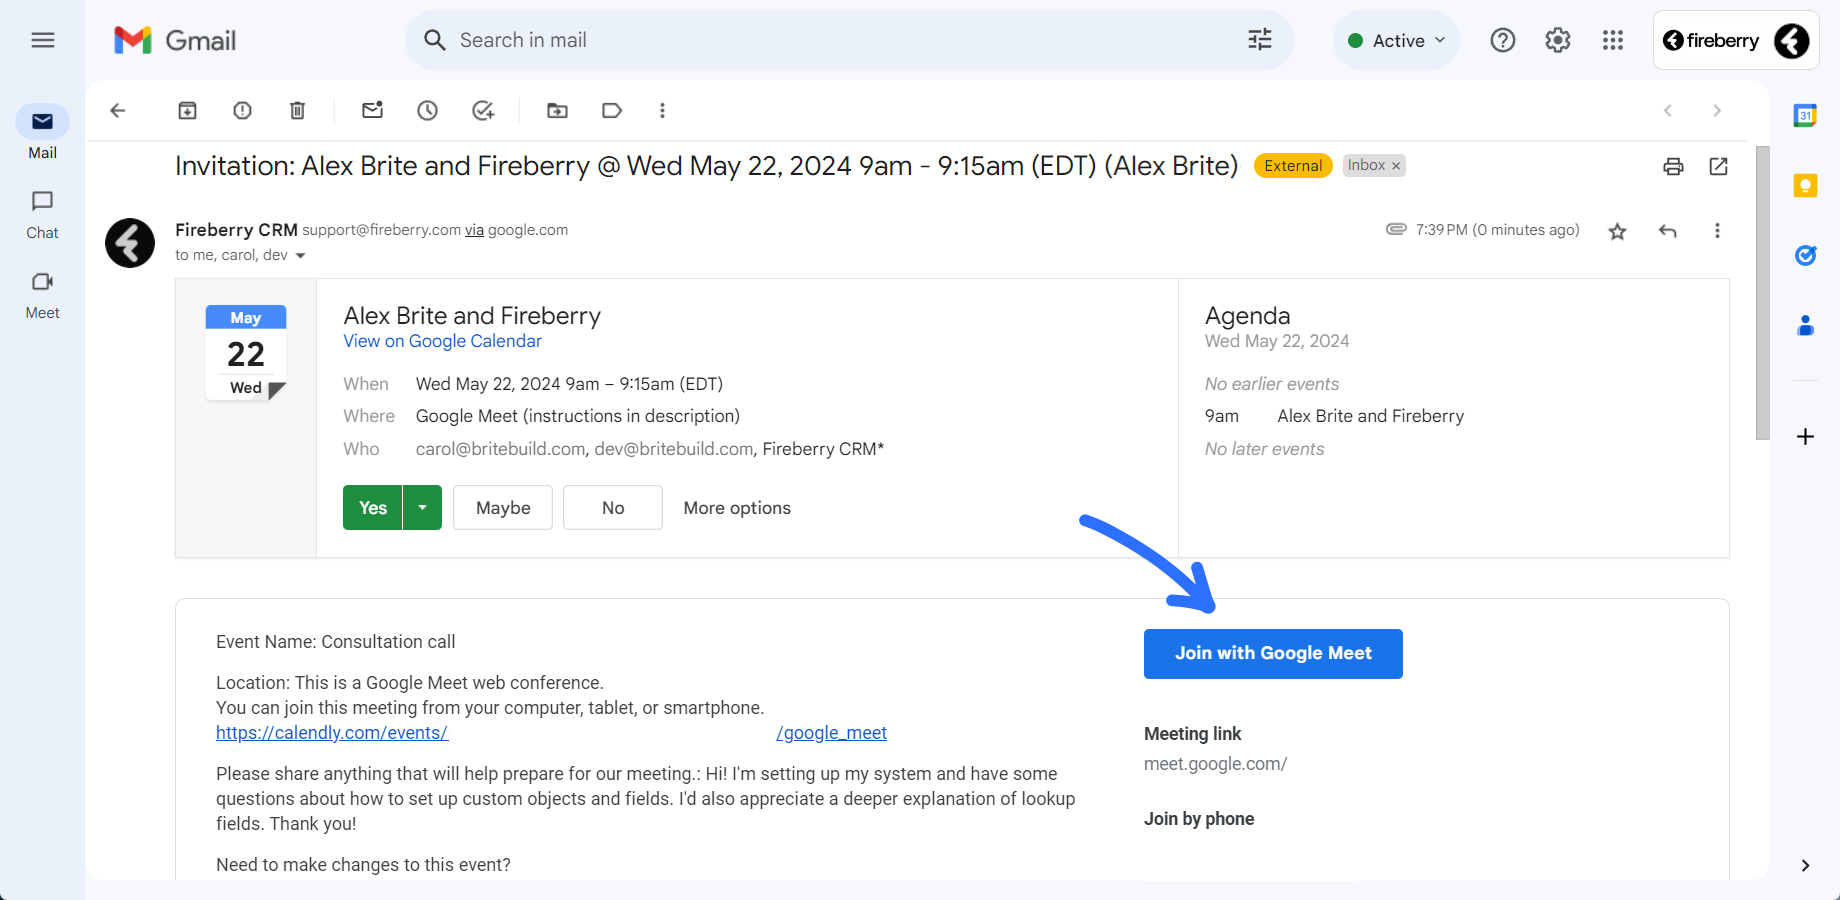The height and width of the screenshot is (900, 1840).
Task: Respond Maybe to the invitation
Action: (503, 508)
